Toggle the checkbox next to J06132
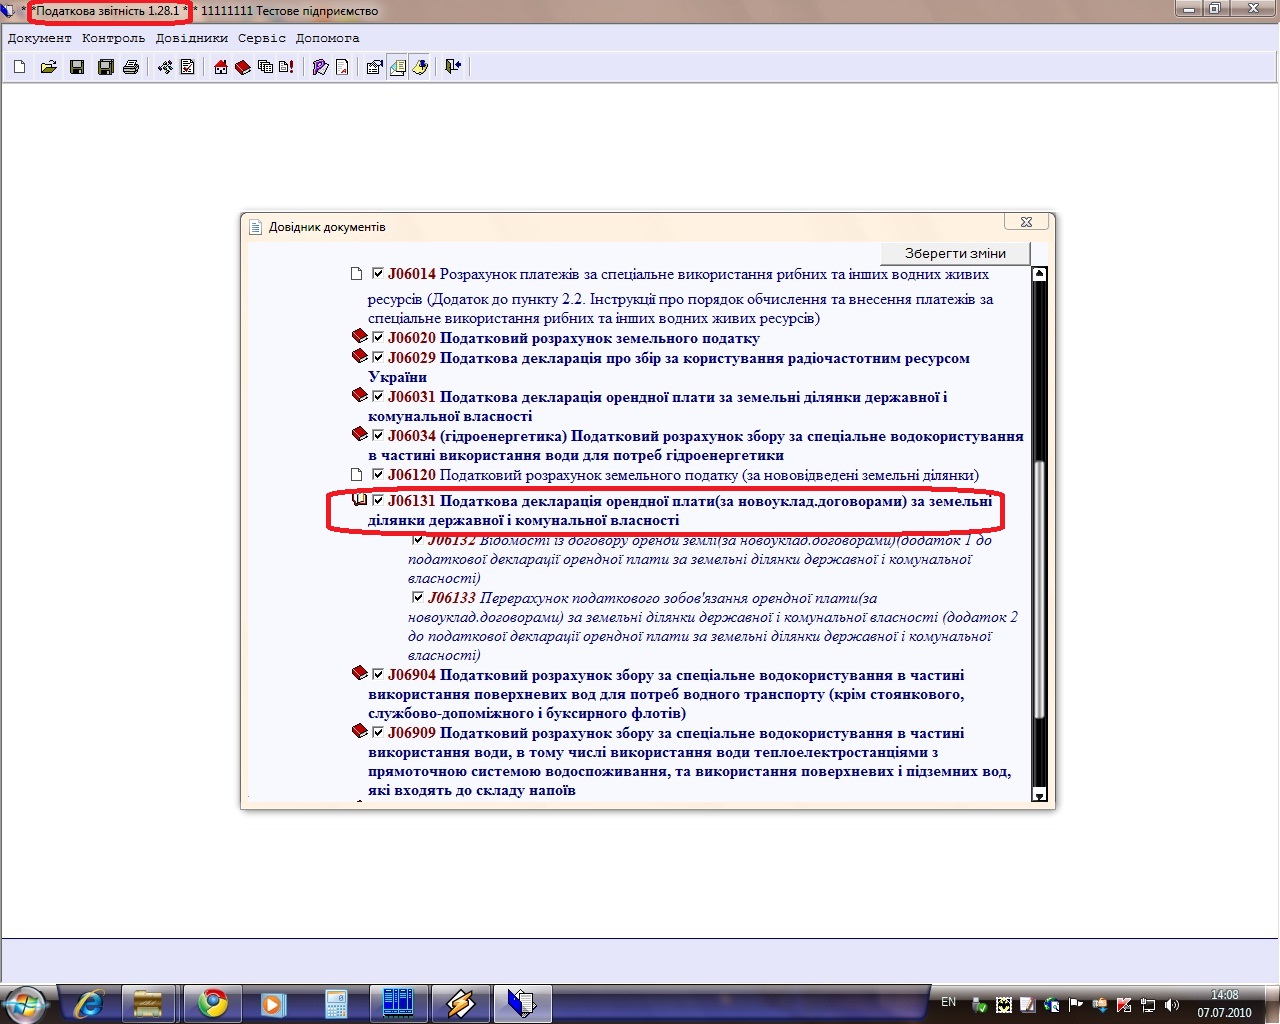 click(x=418, y=540)
